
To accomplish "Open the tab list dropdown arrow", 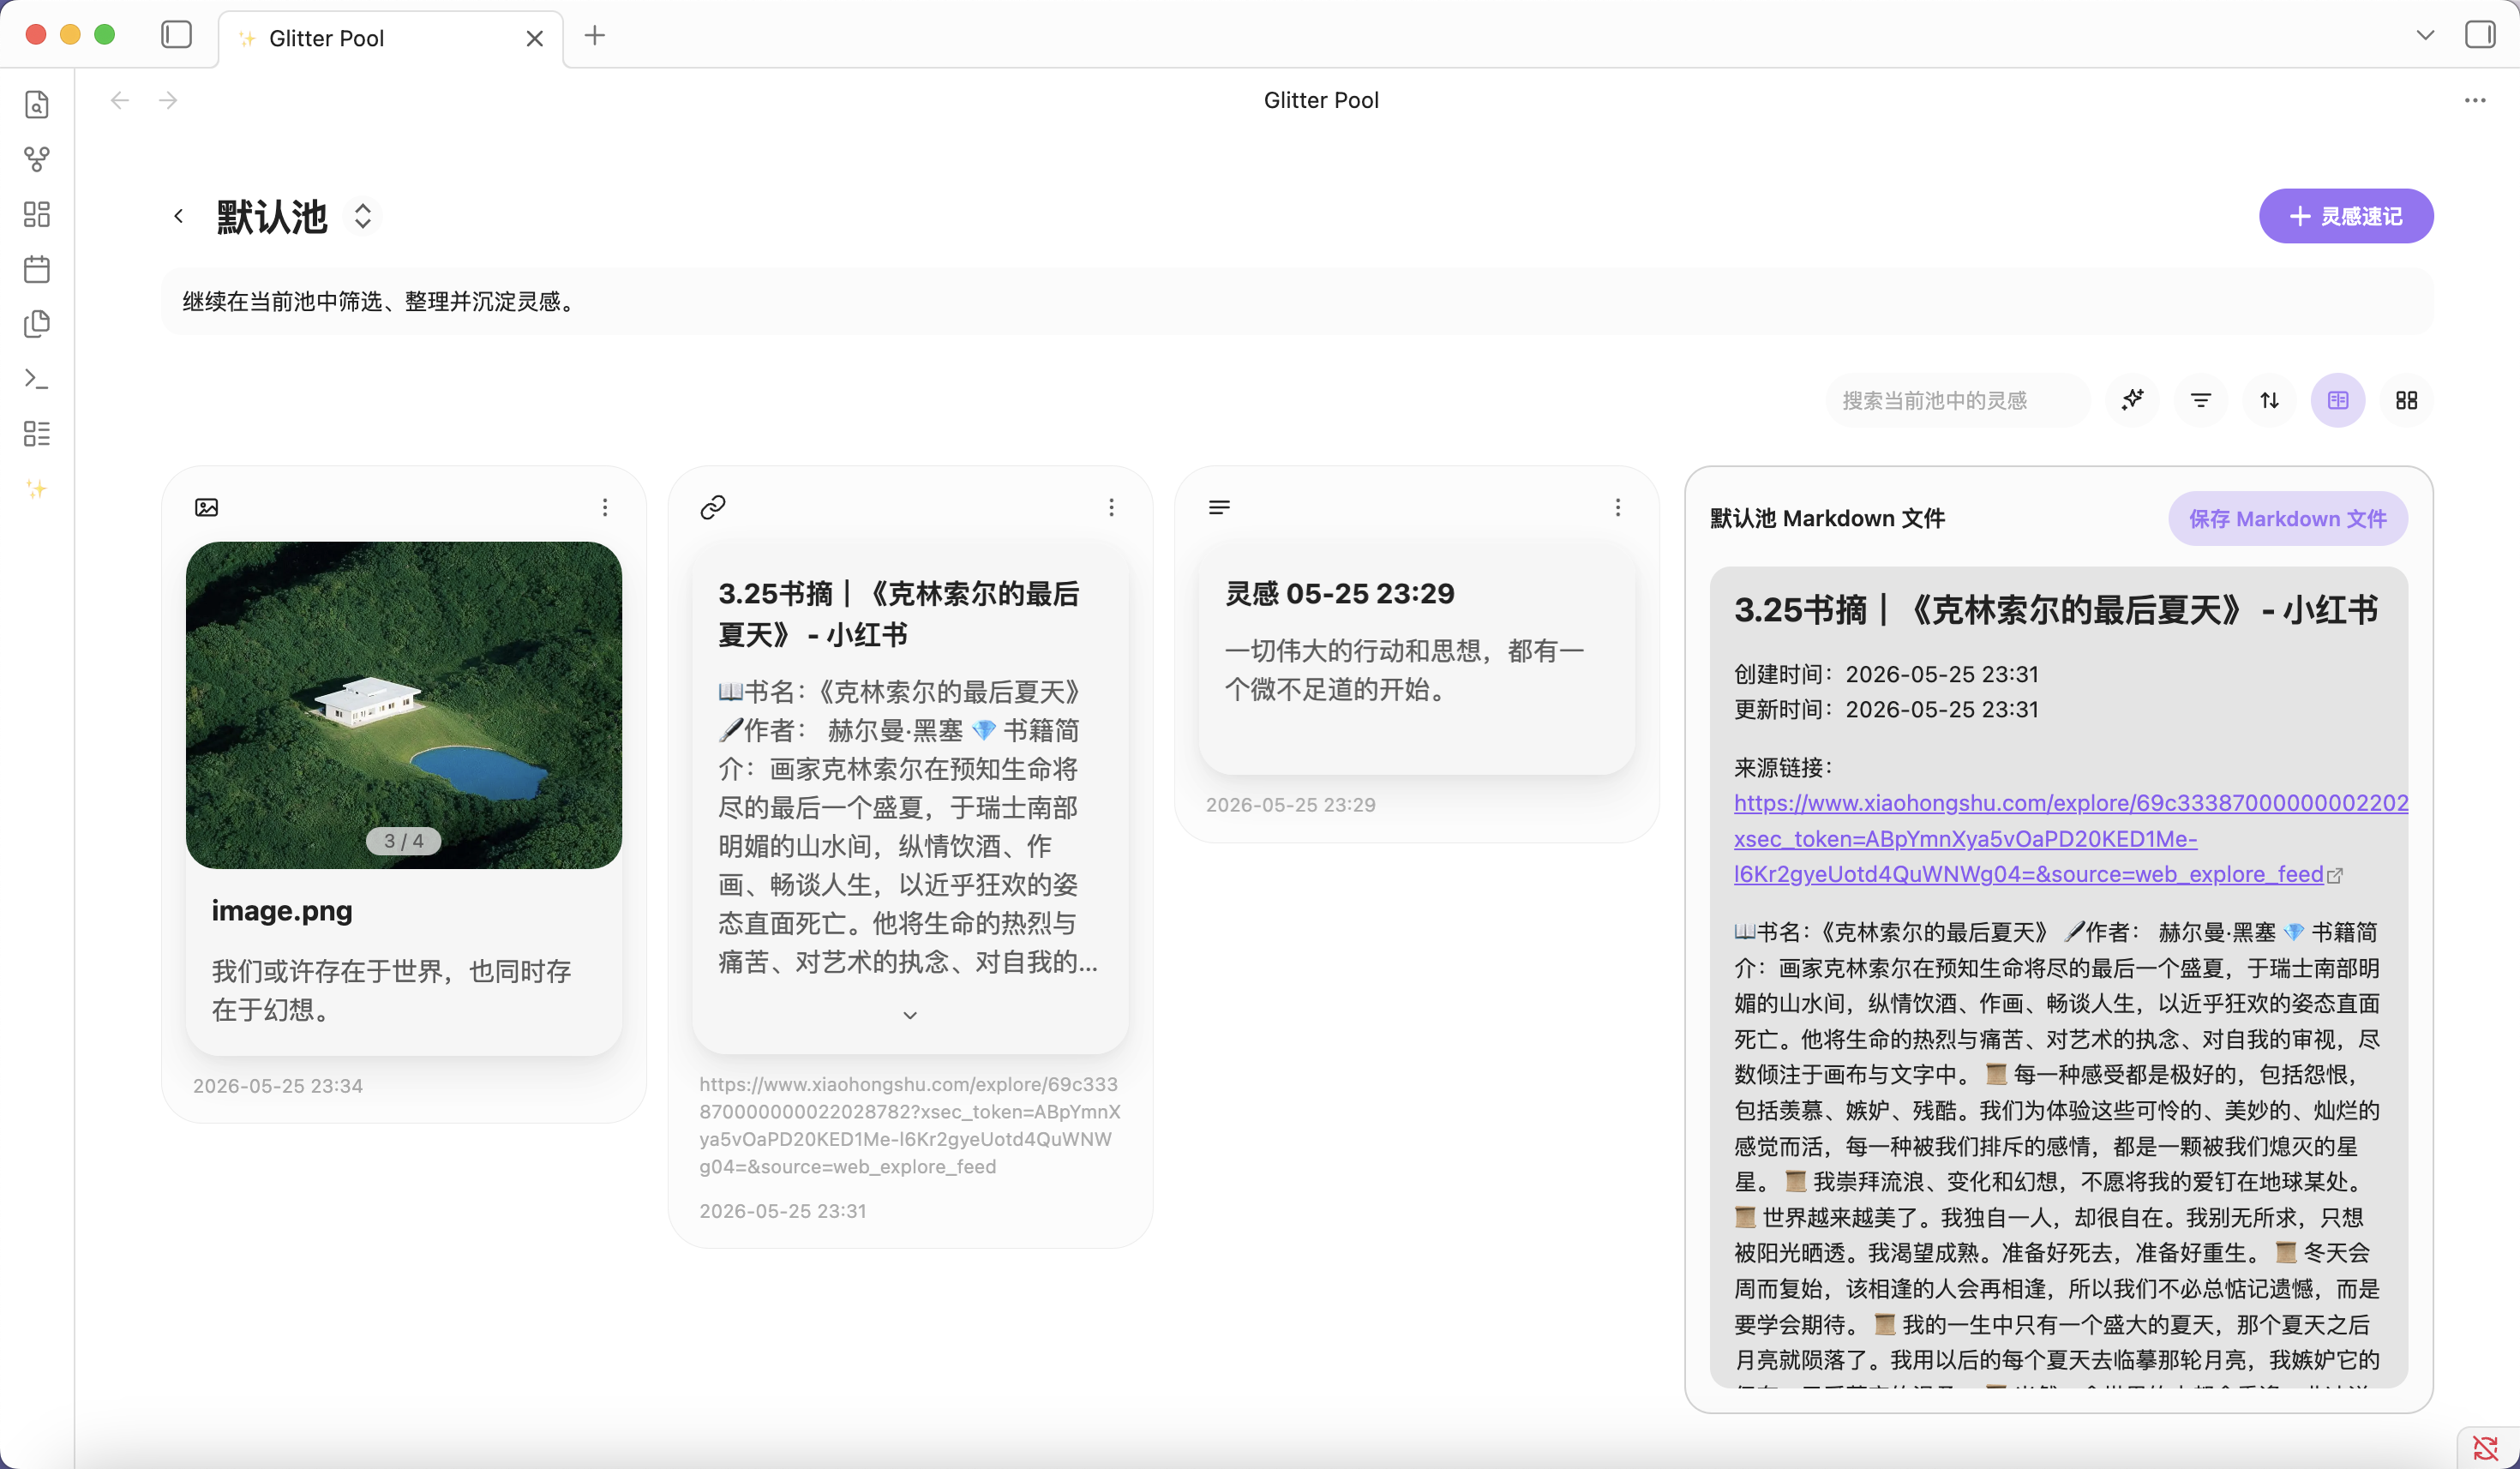I will pos(2425,35).
